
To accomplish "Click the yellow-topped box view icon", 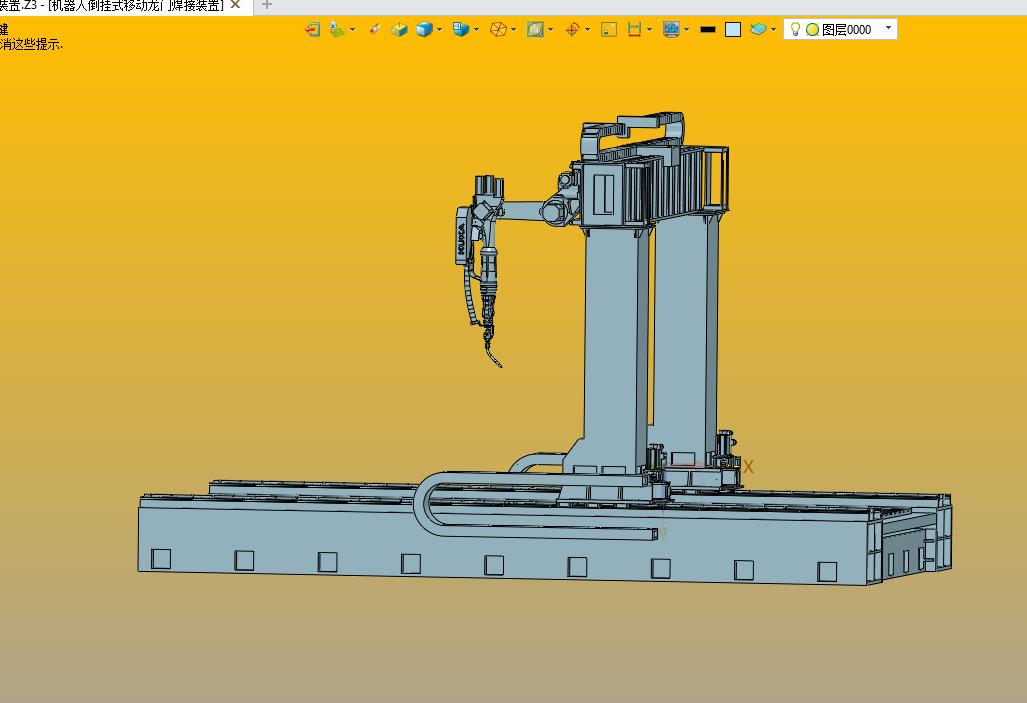I will tap(400, 29).
